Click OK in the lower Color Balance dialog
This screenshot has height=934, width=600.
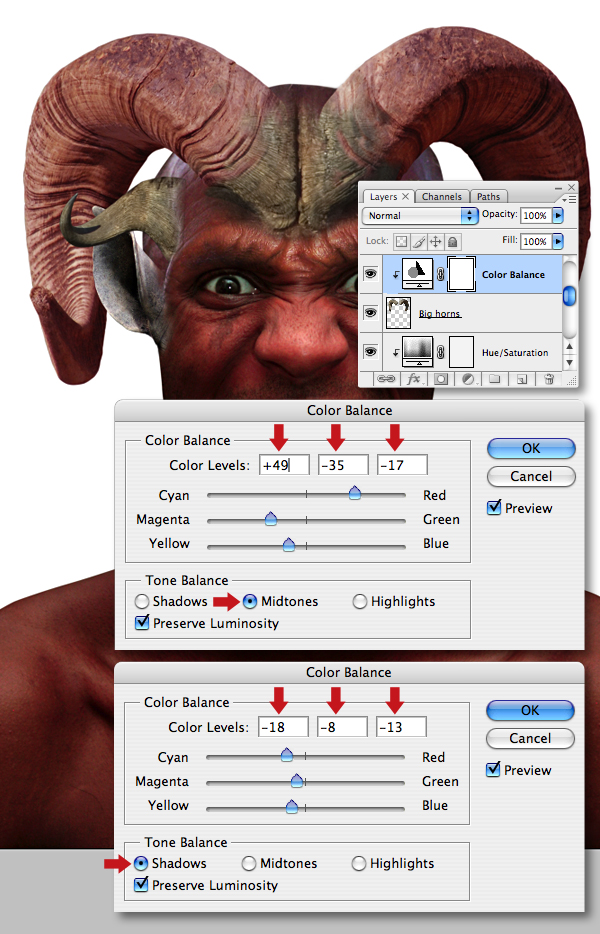tap(530, 711)
